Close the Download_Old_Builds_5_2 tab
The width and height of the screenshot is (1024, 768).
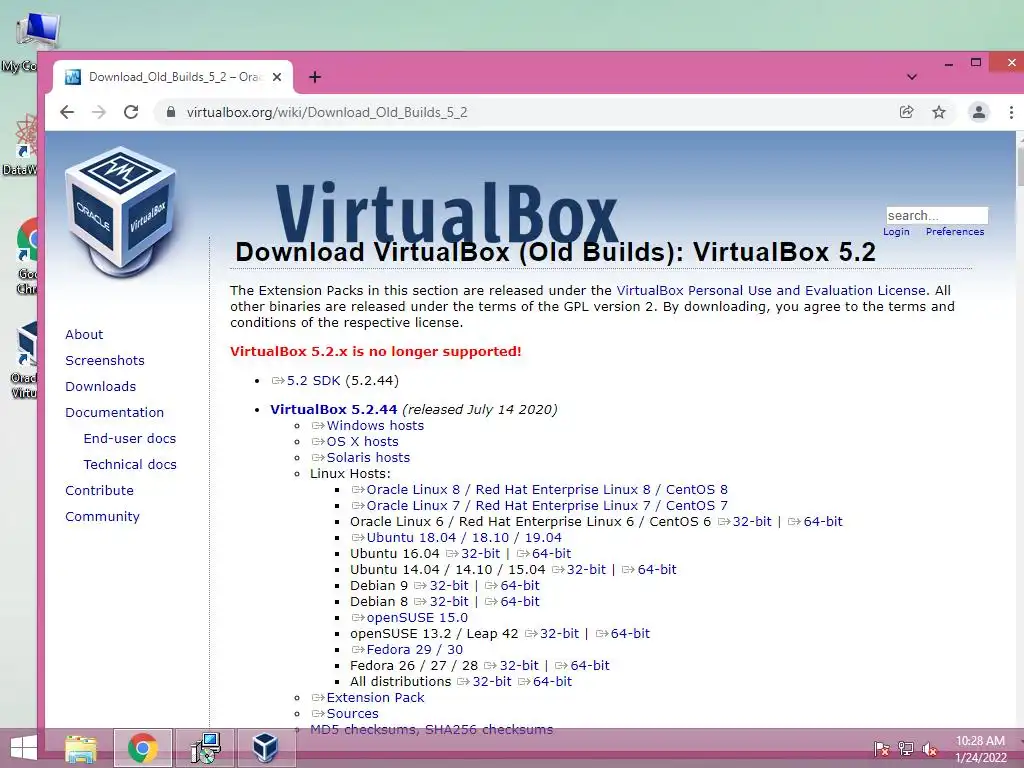click(x=277, y=77)
